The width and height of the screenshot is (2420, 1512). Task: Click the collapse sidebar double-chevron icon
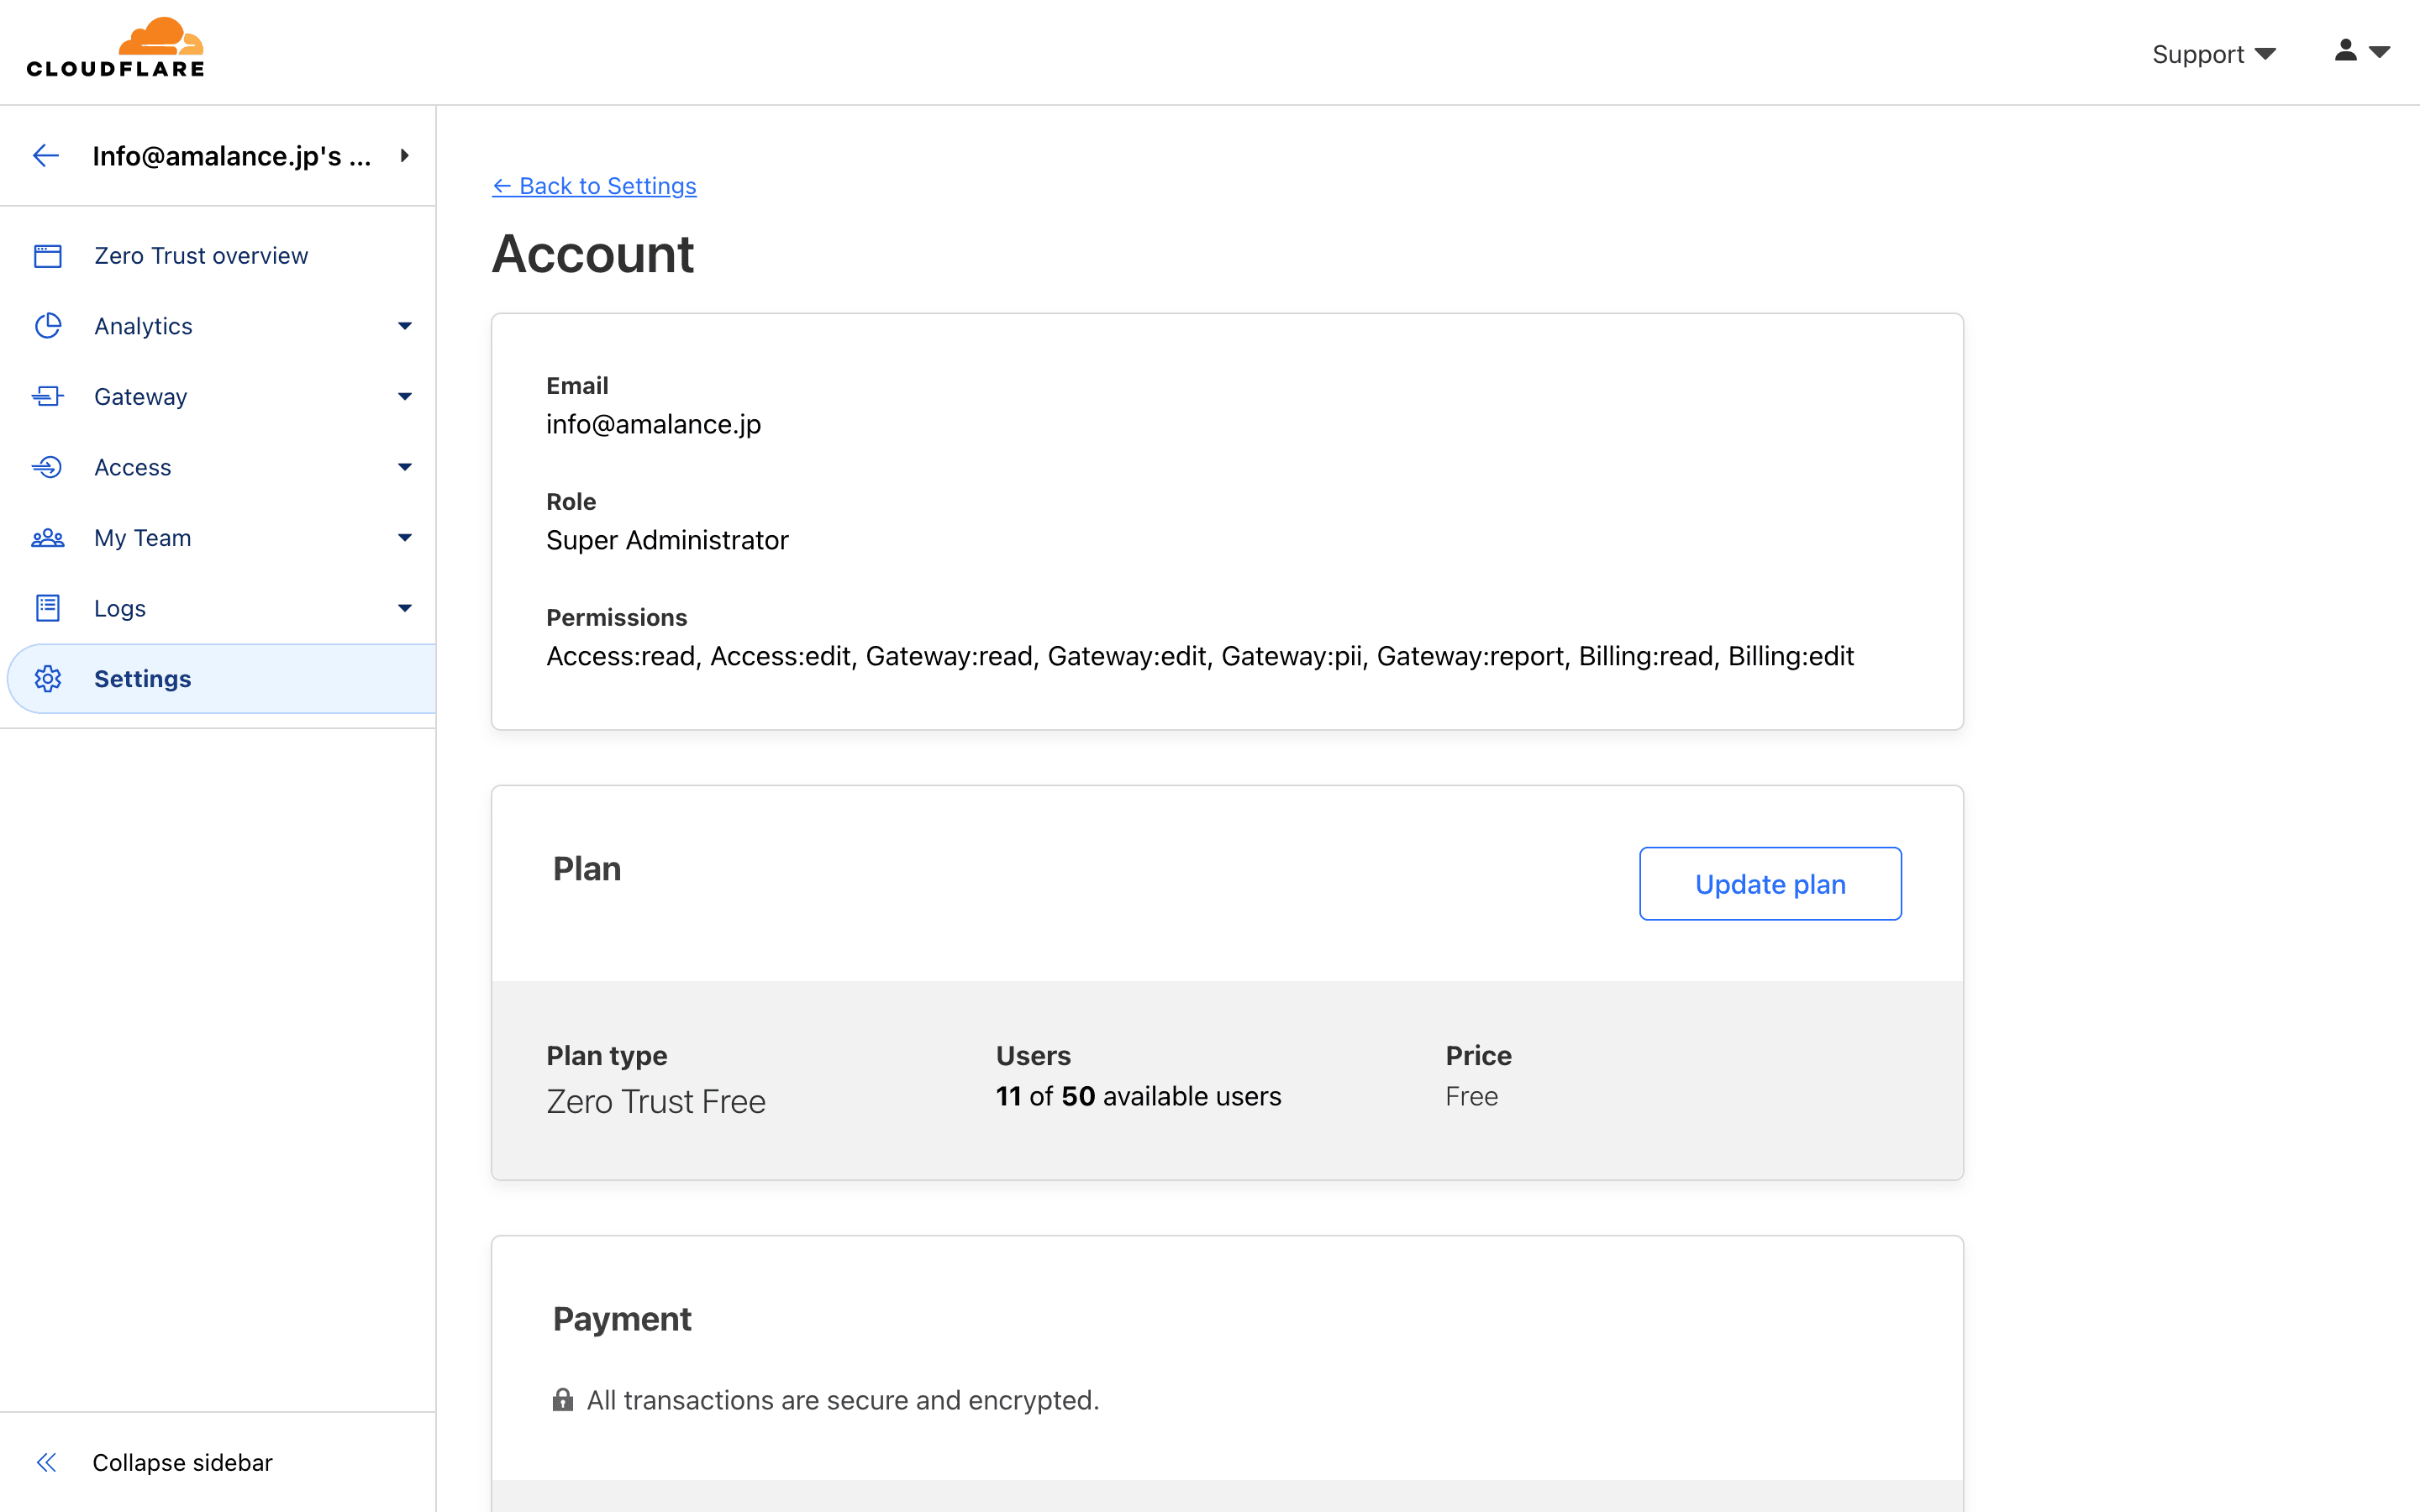pyautogui.click(x=46, y=1462)
